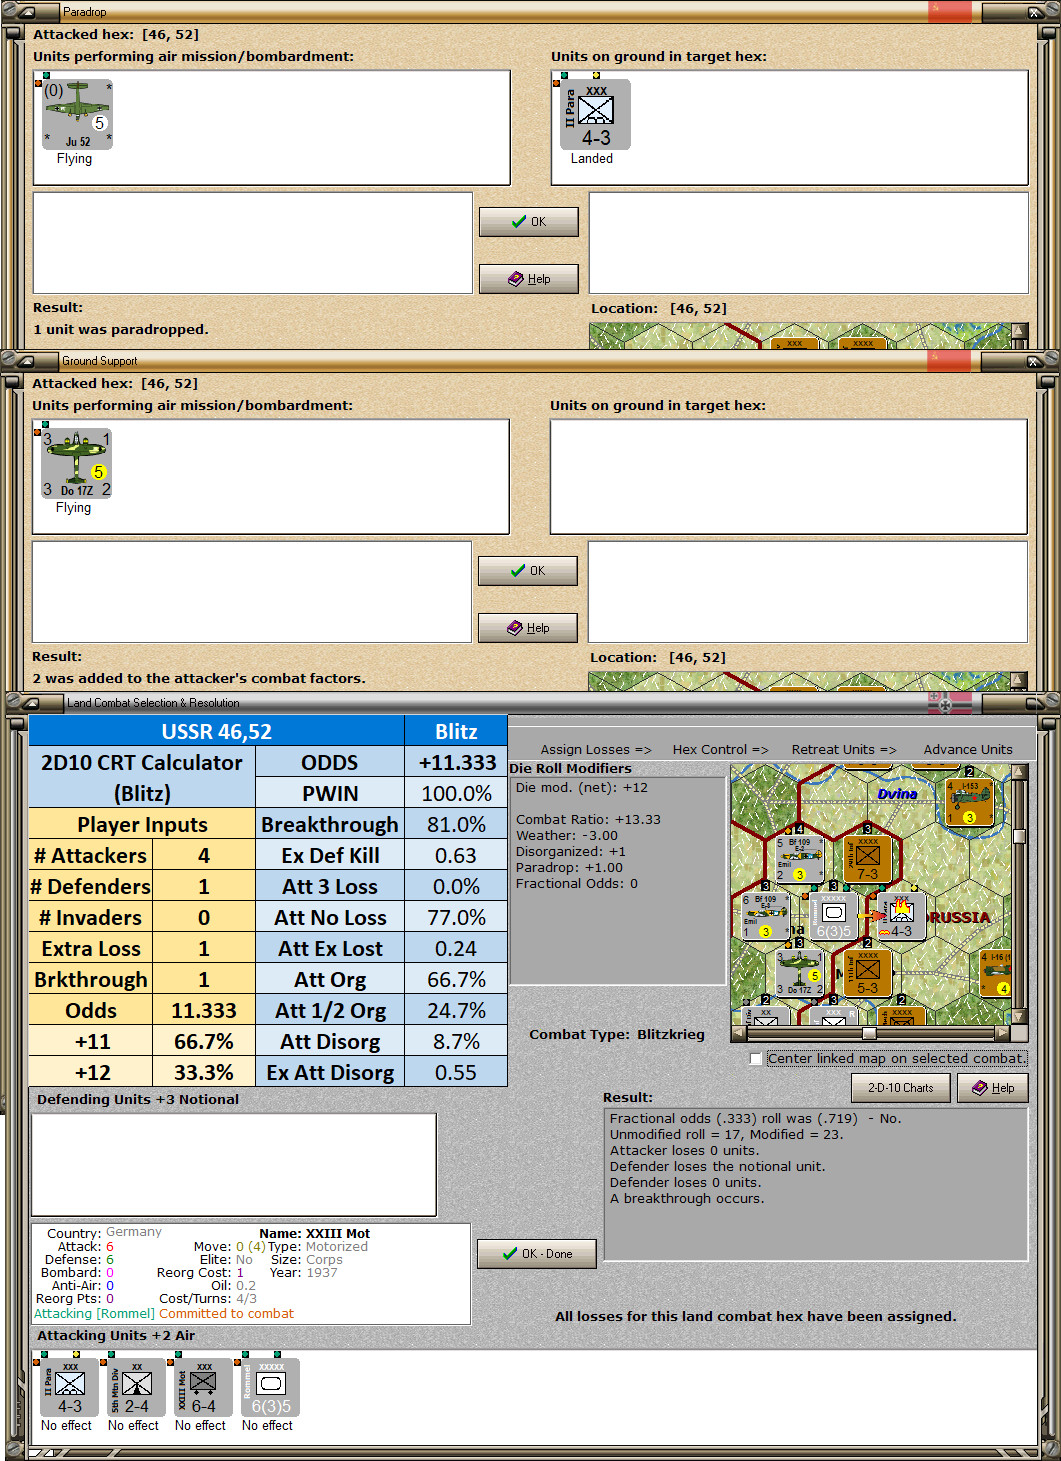Click the 'Ex Def Kill' value 0.63
The image size is (1061, 1461).
click(456, 855)
